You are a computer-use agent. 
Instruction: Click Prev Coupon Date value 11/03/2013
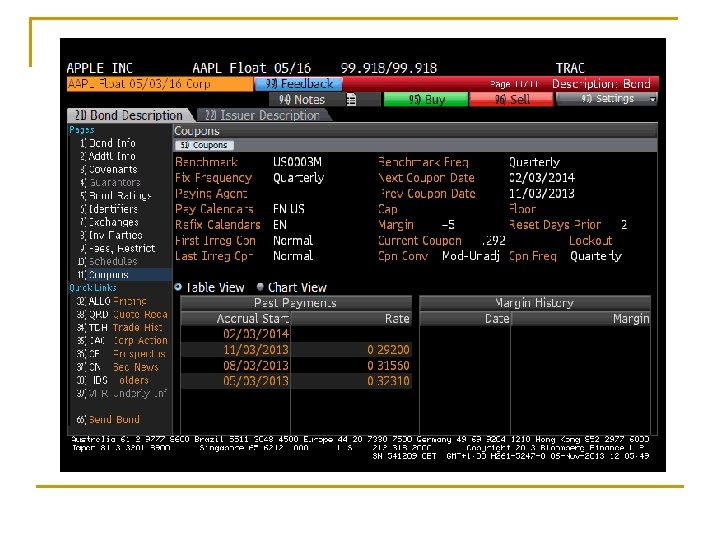tap(542, 193)
